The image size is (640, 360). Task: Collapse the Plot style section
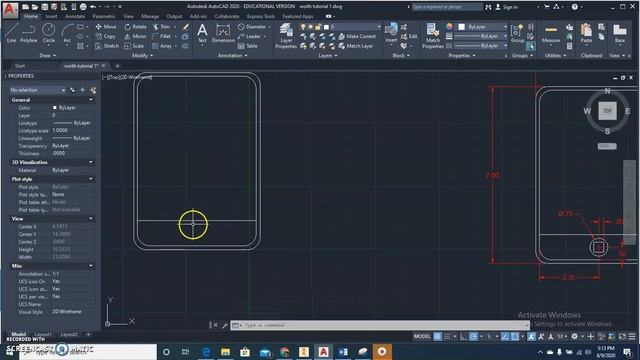[x=91, y=179]
